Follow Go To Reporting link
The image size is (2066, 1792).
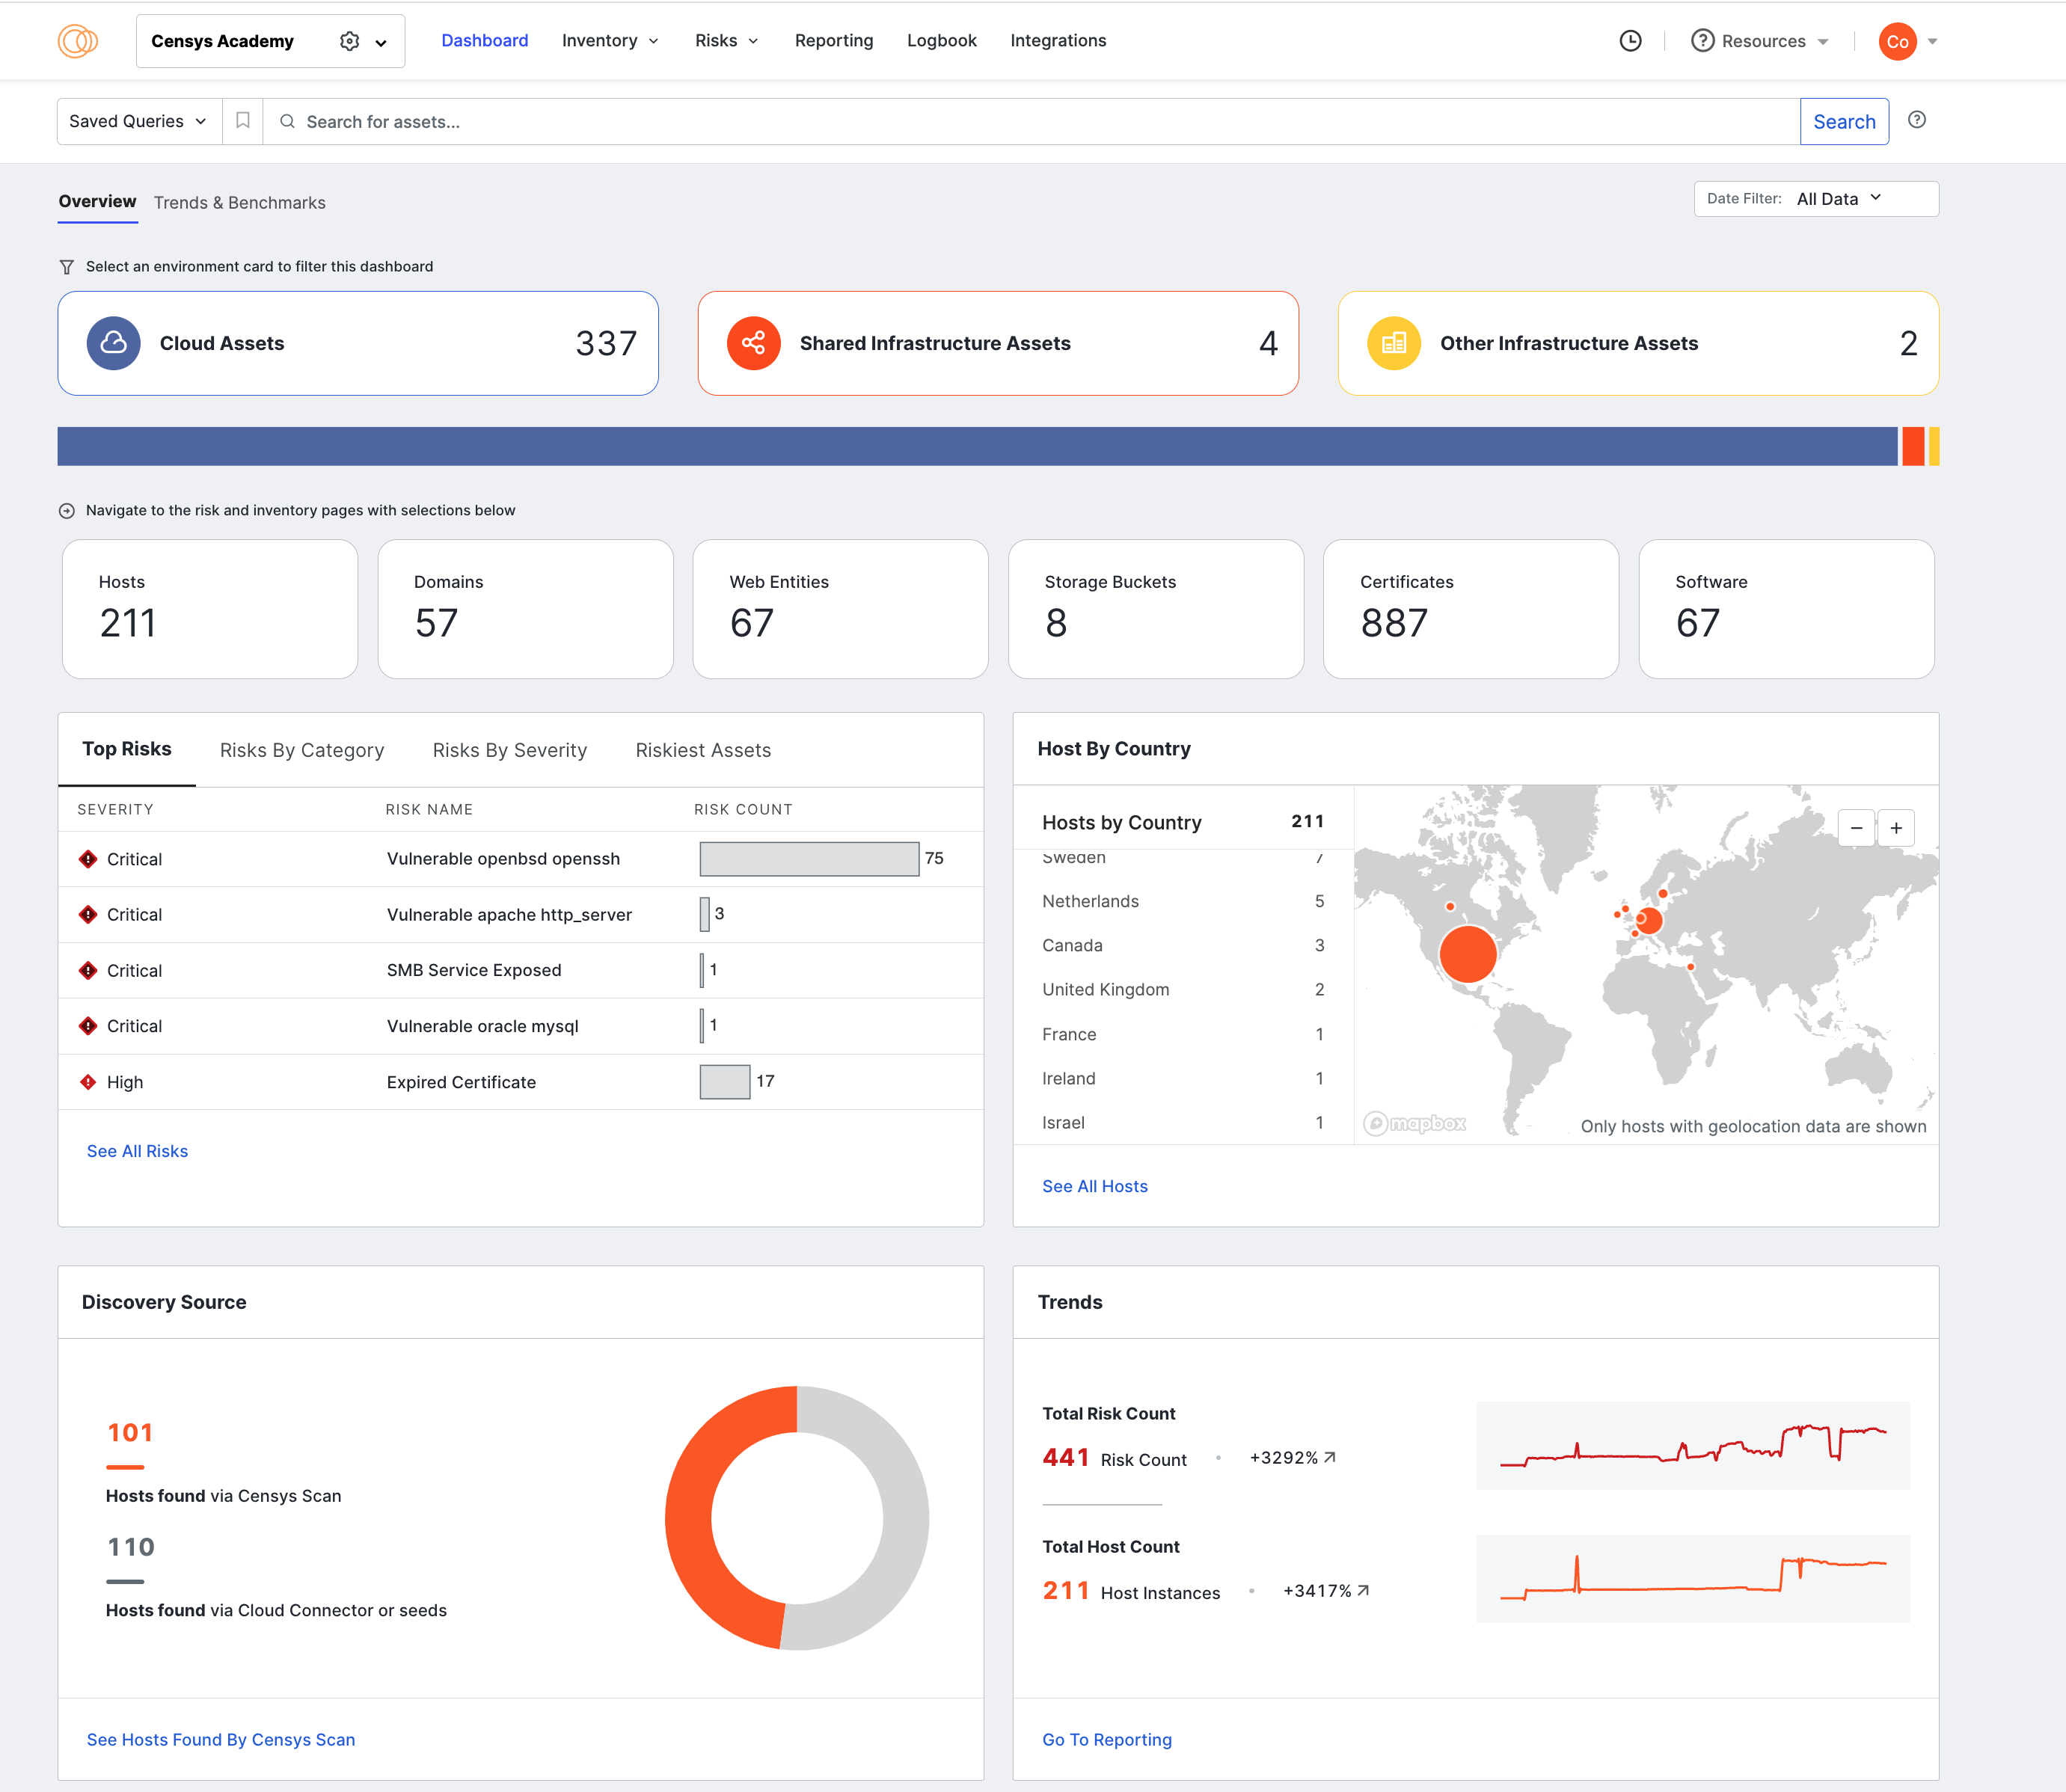tap(1107, 1739)
